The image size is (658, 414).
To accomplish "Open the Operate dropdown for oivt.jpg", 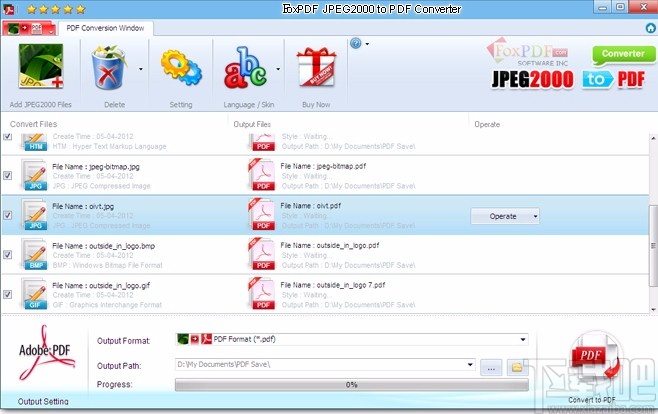I will 505,216.
